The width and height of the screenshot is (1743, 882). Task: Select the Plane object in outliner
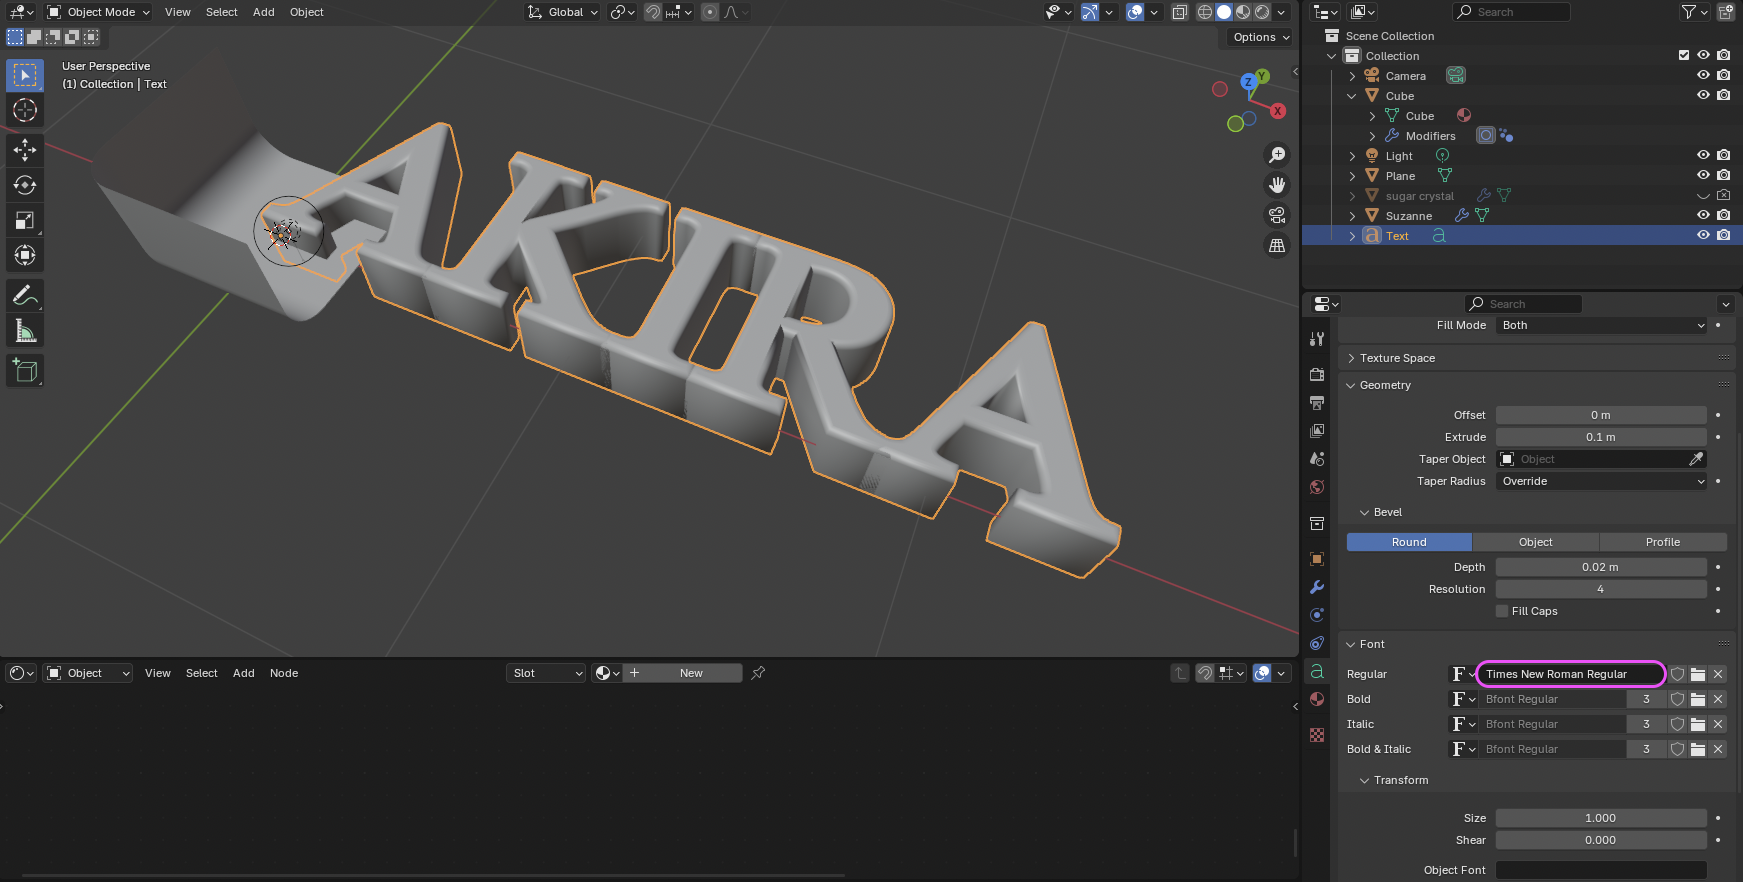pos(1400,176)
